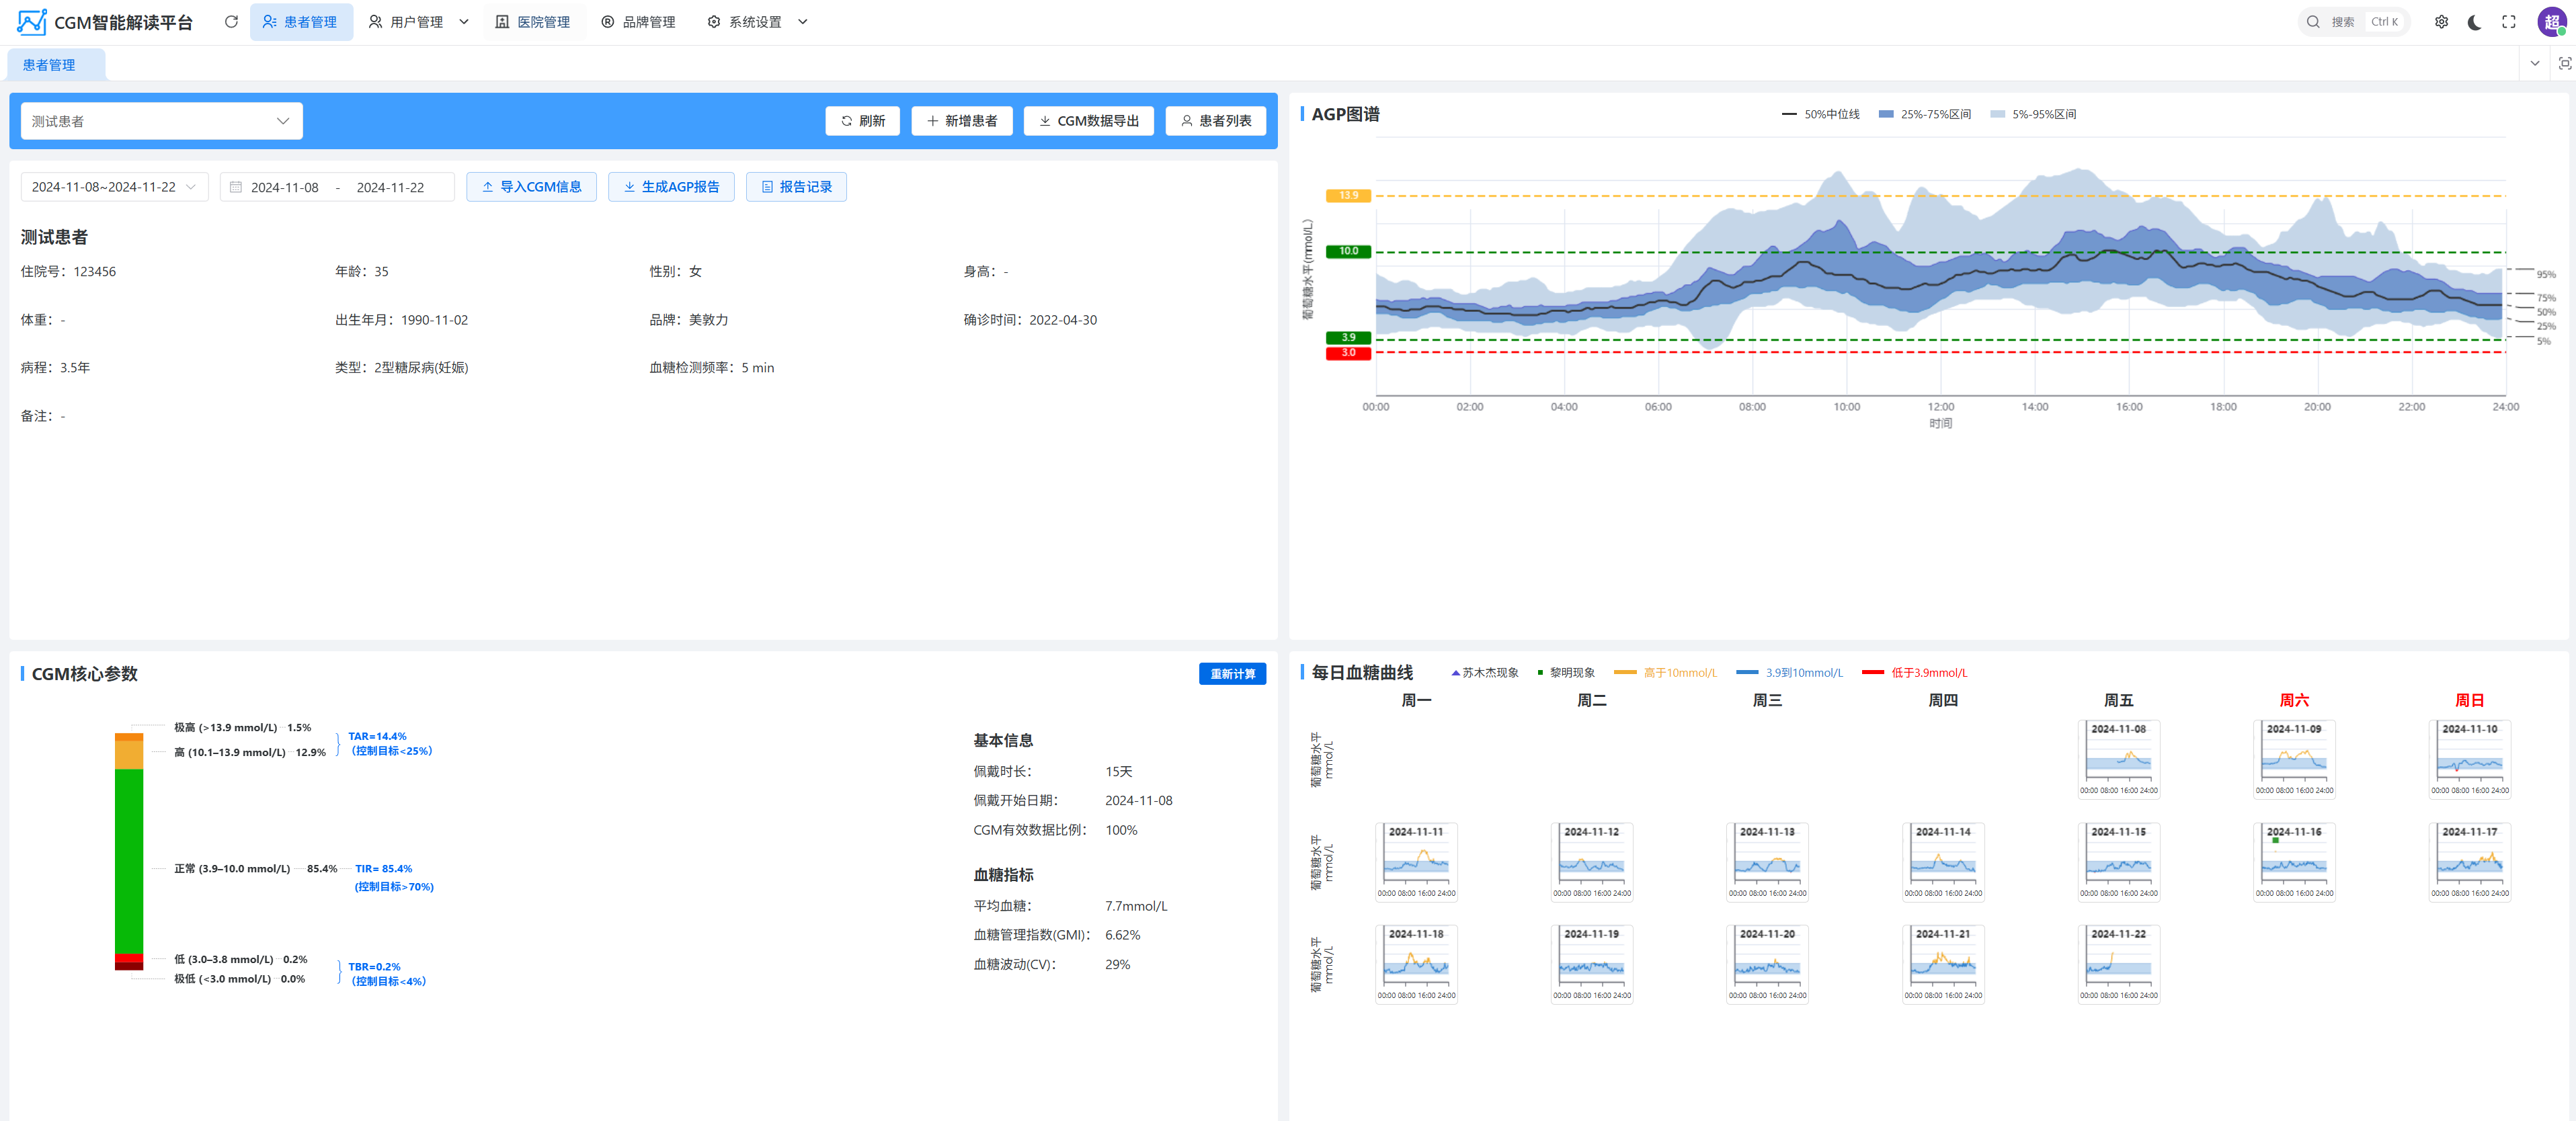Click the purple user avatar
Viewport: 2576px width, 1121px height.
coord(2551,21)
